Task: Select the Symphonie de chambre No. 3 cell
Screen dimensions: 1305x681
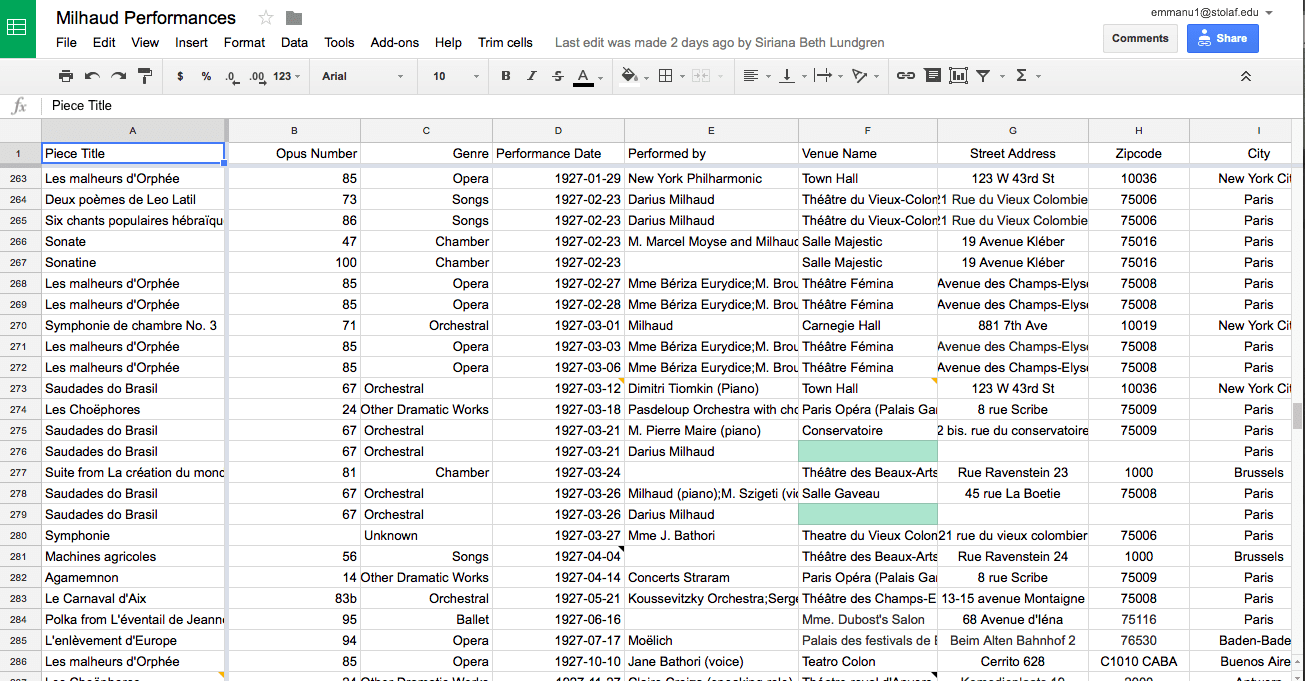Action: [133, 326]
